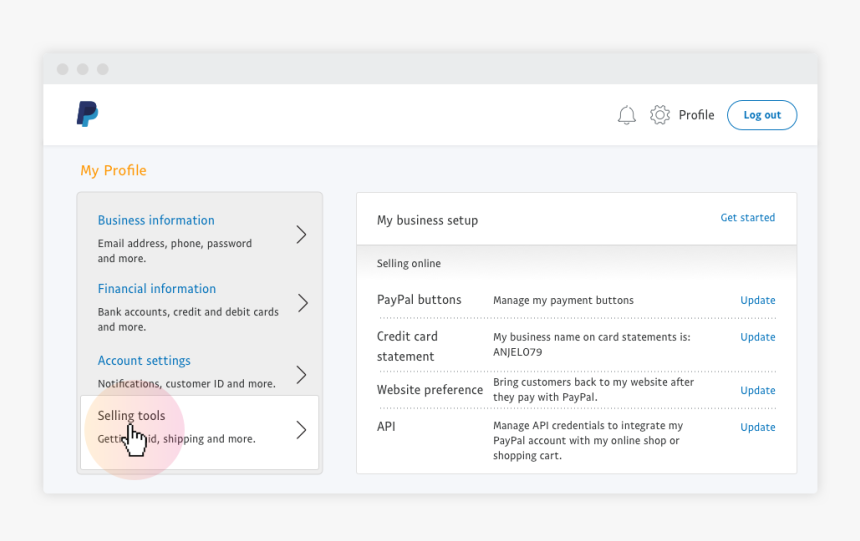Click the Log out button

coord(762,115)
